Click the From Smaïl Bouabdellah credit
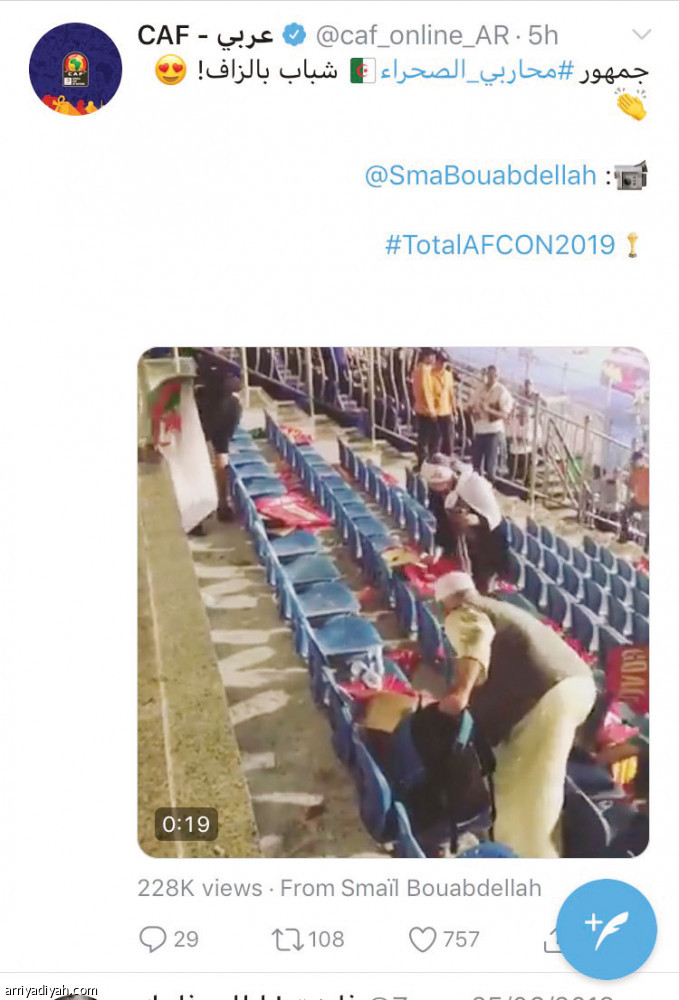Viewport: 679px width, 1000px height. point(411,888)
